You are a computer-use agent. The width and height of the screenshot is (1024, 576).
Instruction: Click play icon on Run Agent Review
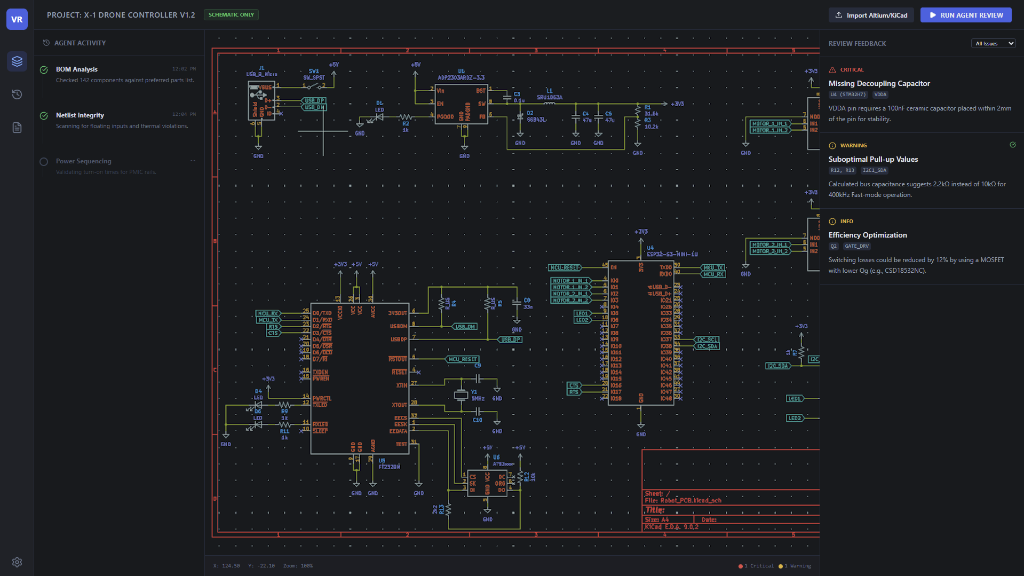point(933,15)
